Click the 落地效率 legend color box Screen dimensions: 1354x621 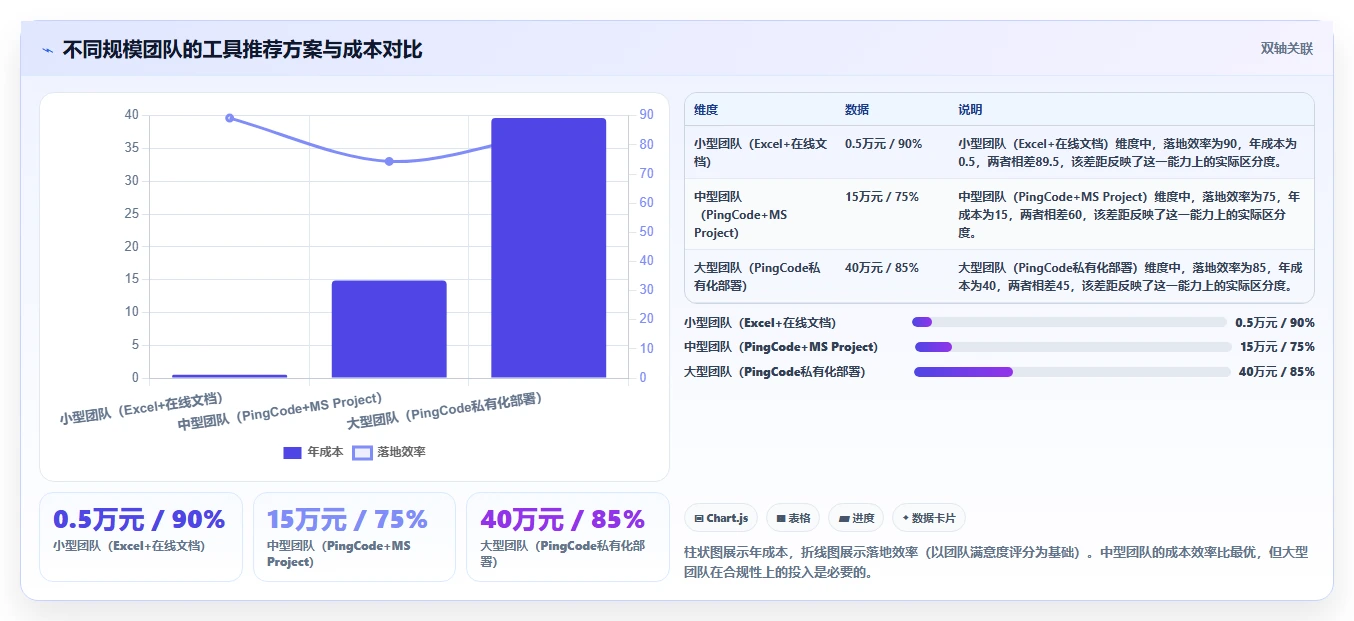(362, 452)
